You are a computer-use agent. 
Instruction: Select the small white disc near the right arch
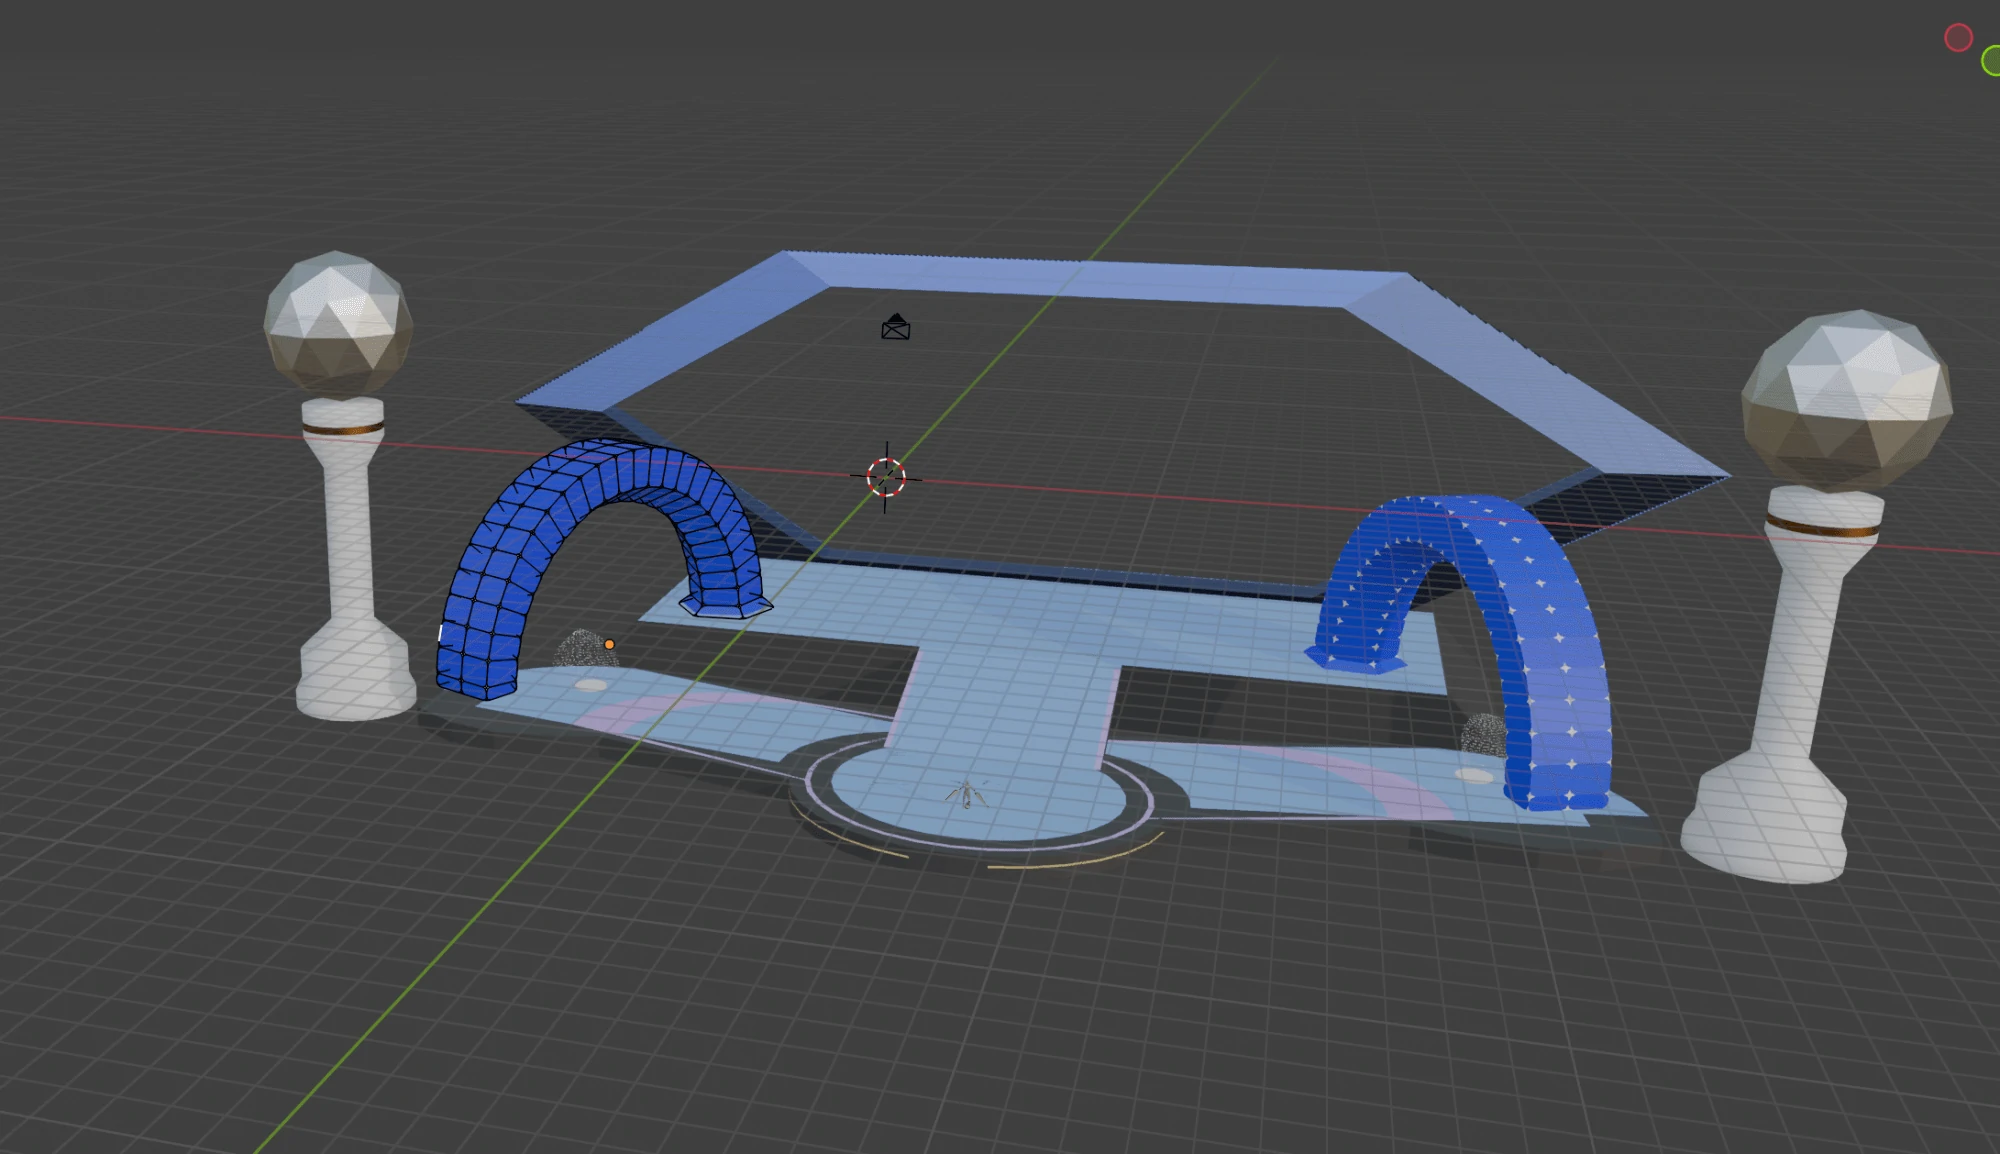(x=1473, y=775)
